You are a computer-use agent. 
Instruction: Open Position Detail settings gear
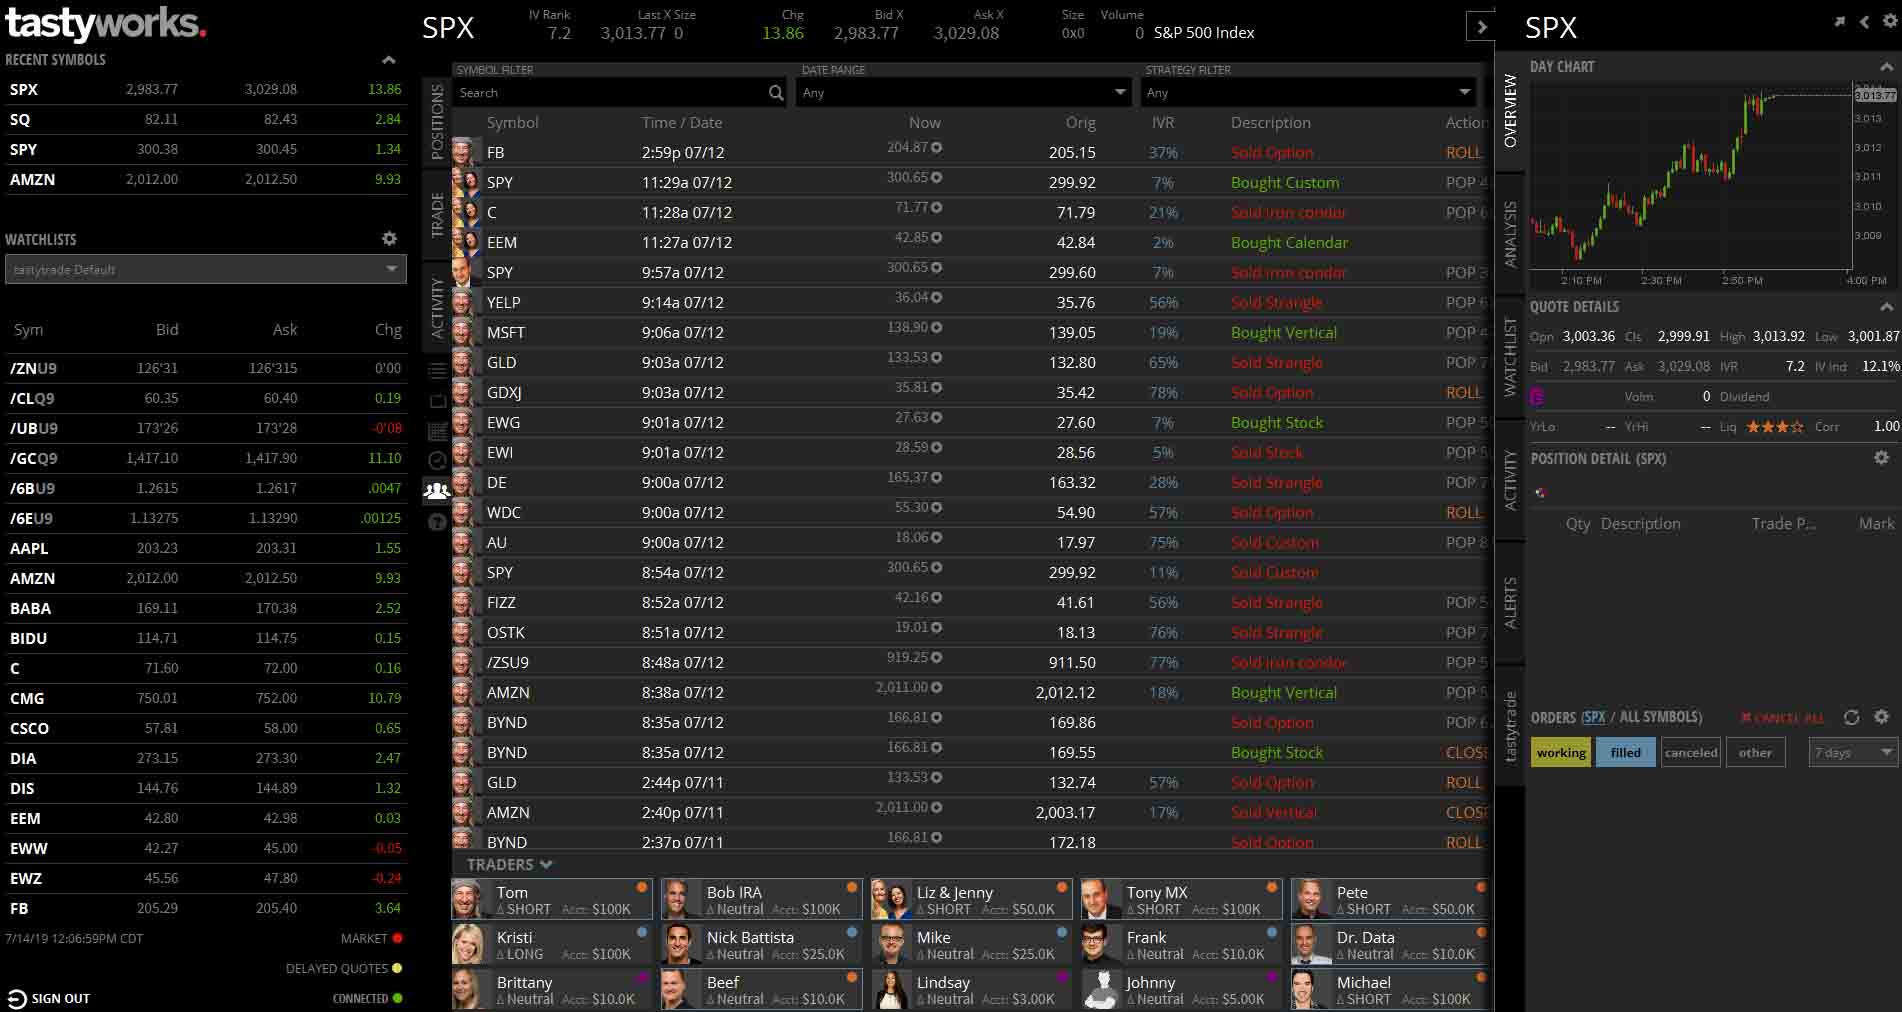(x=1881, y=458)
